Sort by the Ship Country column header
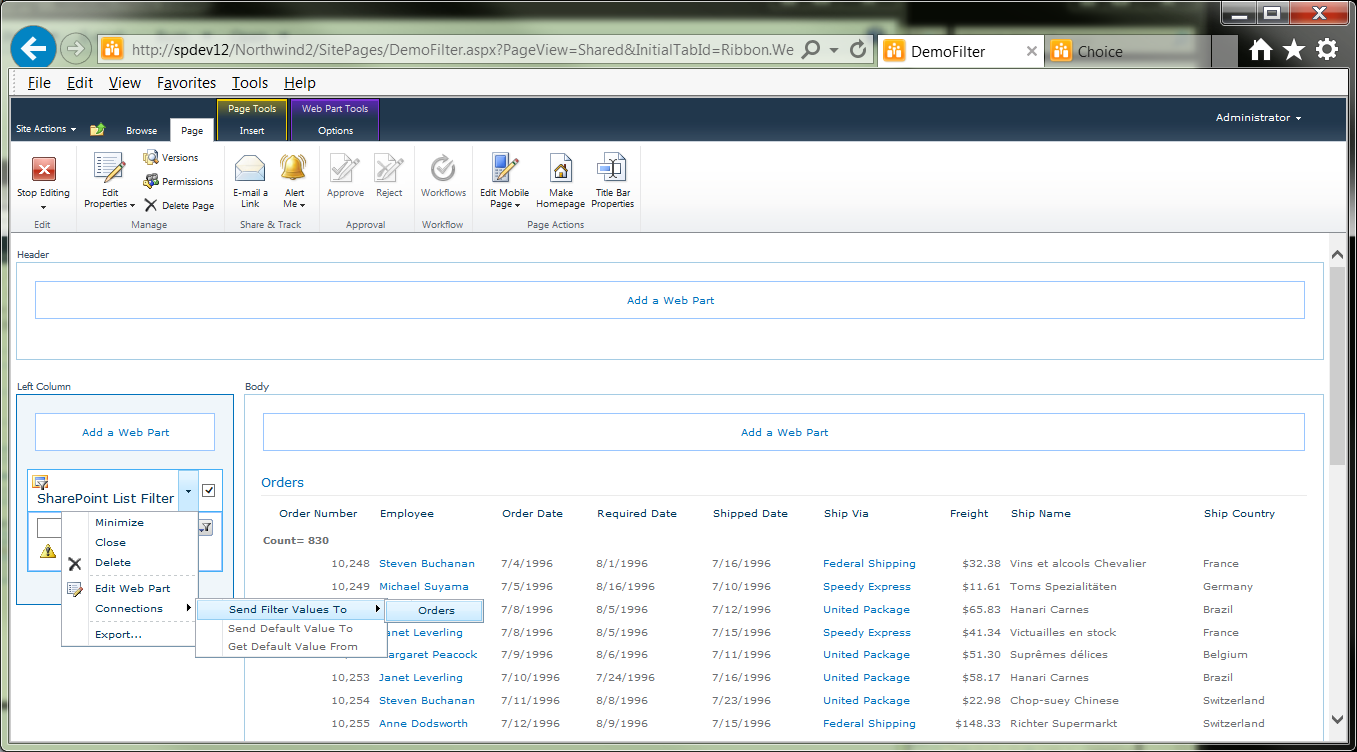 click(x=1239, y=513)
